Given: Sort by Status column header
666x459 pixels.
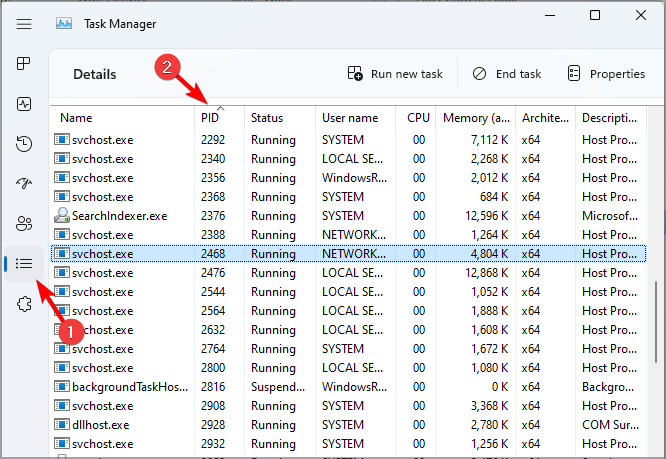Looking at the screenshot, I should [280, 118].
